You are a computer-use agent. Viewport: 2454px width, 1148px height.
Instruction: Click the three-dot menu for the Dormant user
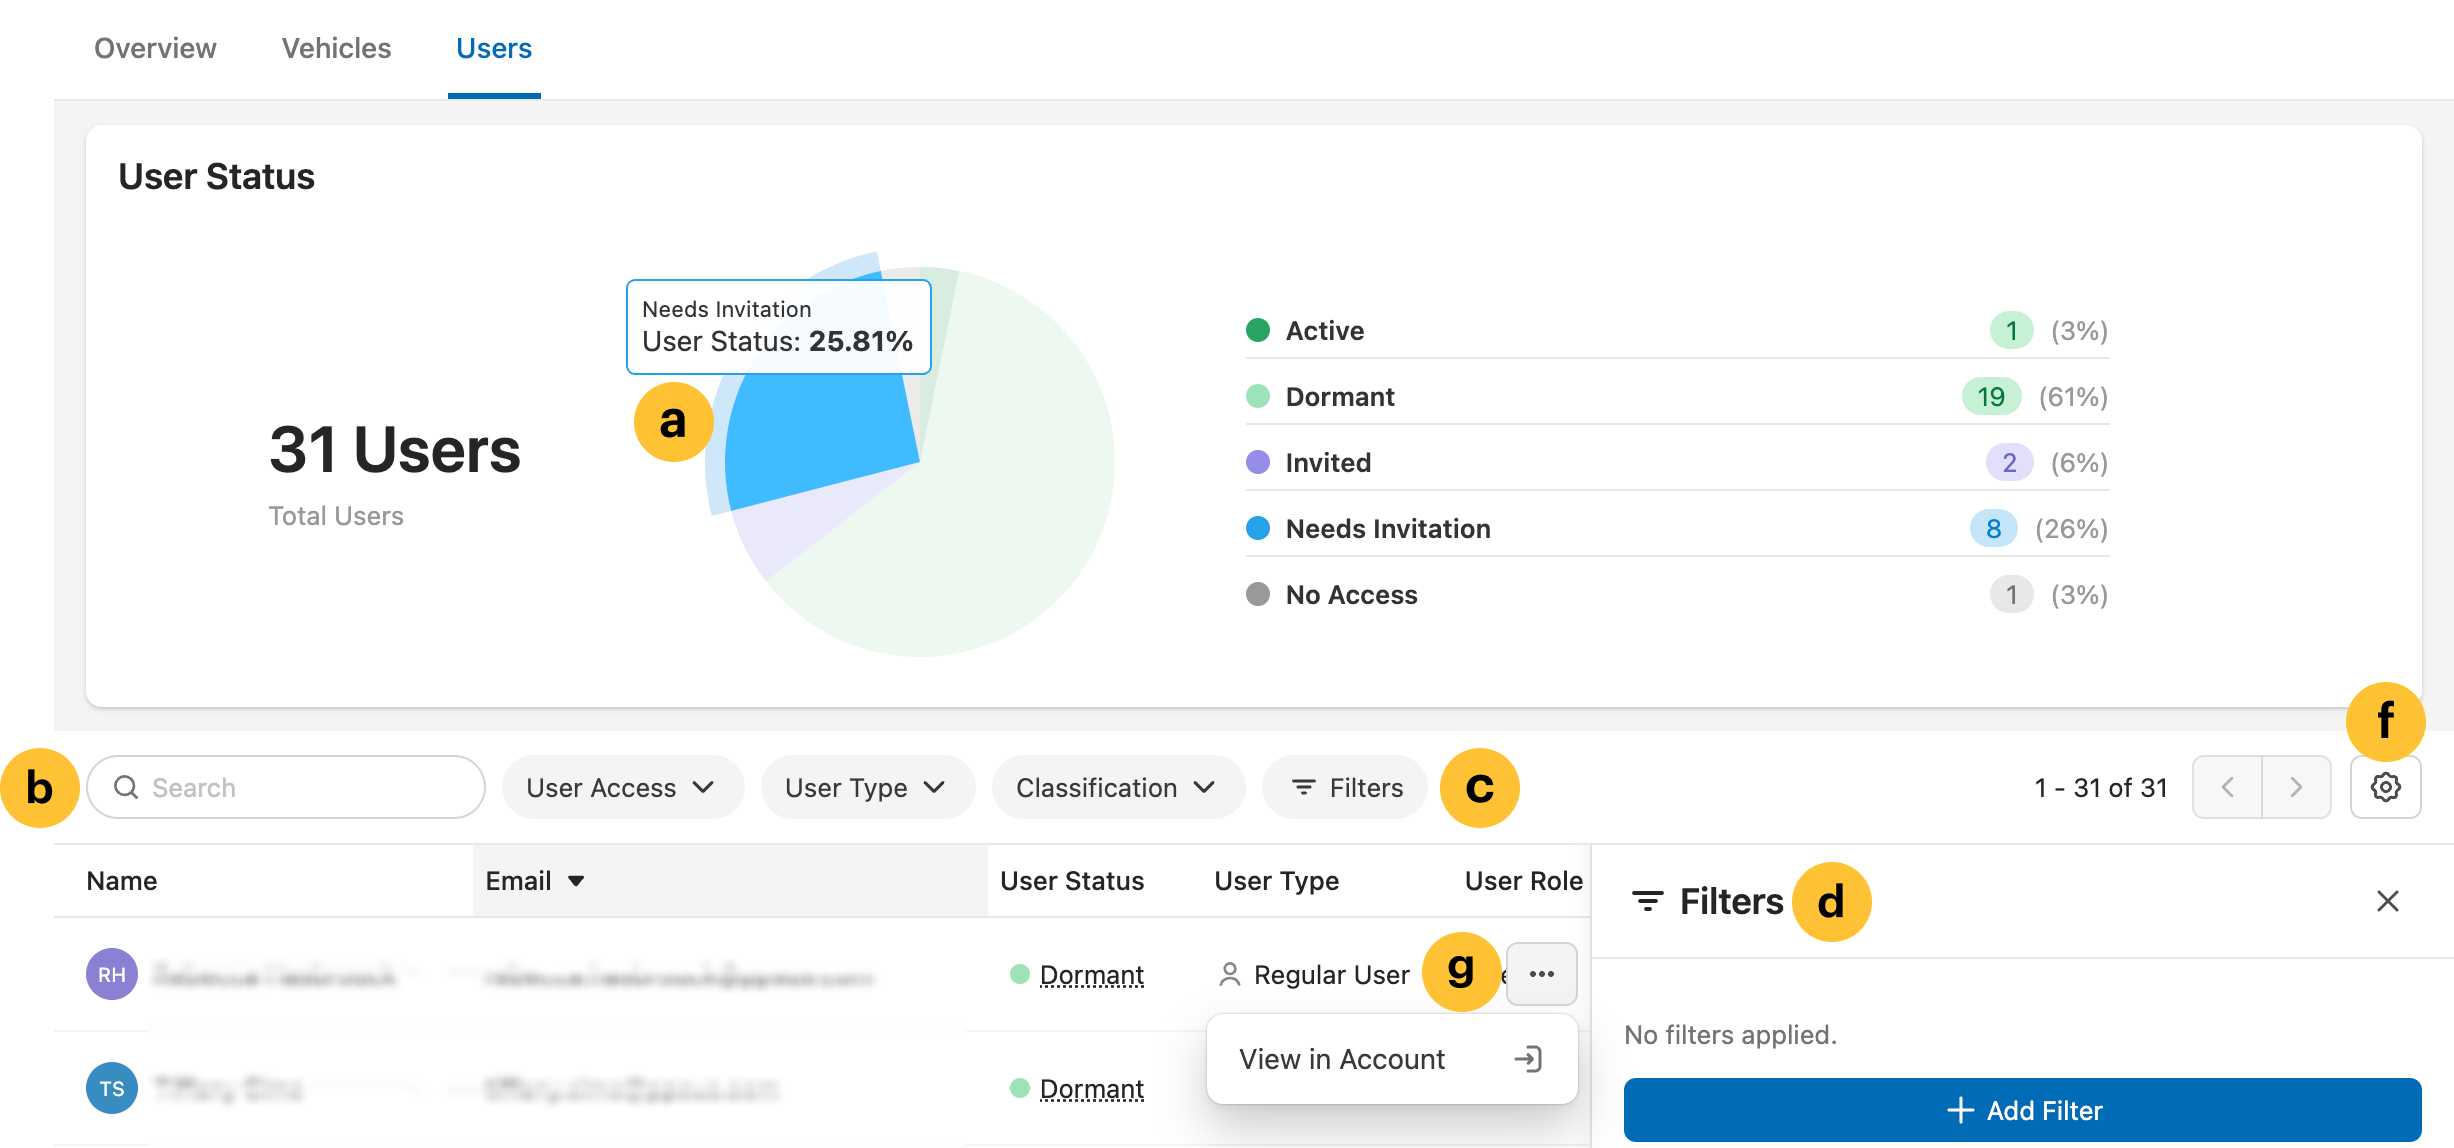point(1541,973)
